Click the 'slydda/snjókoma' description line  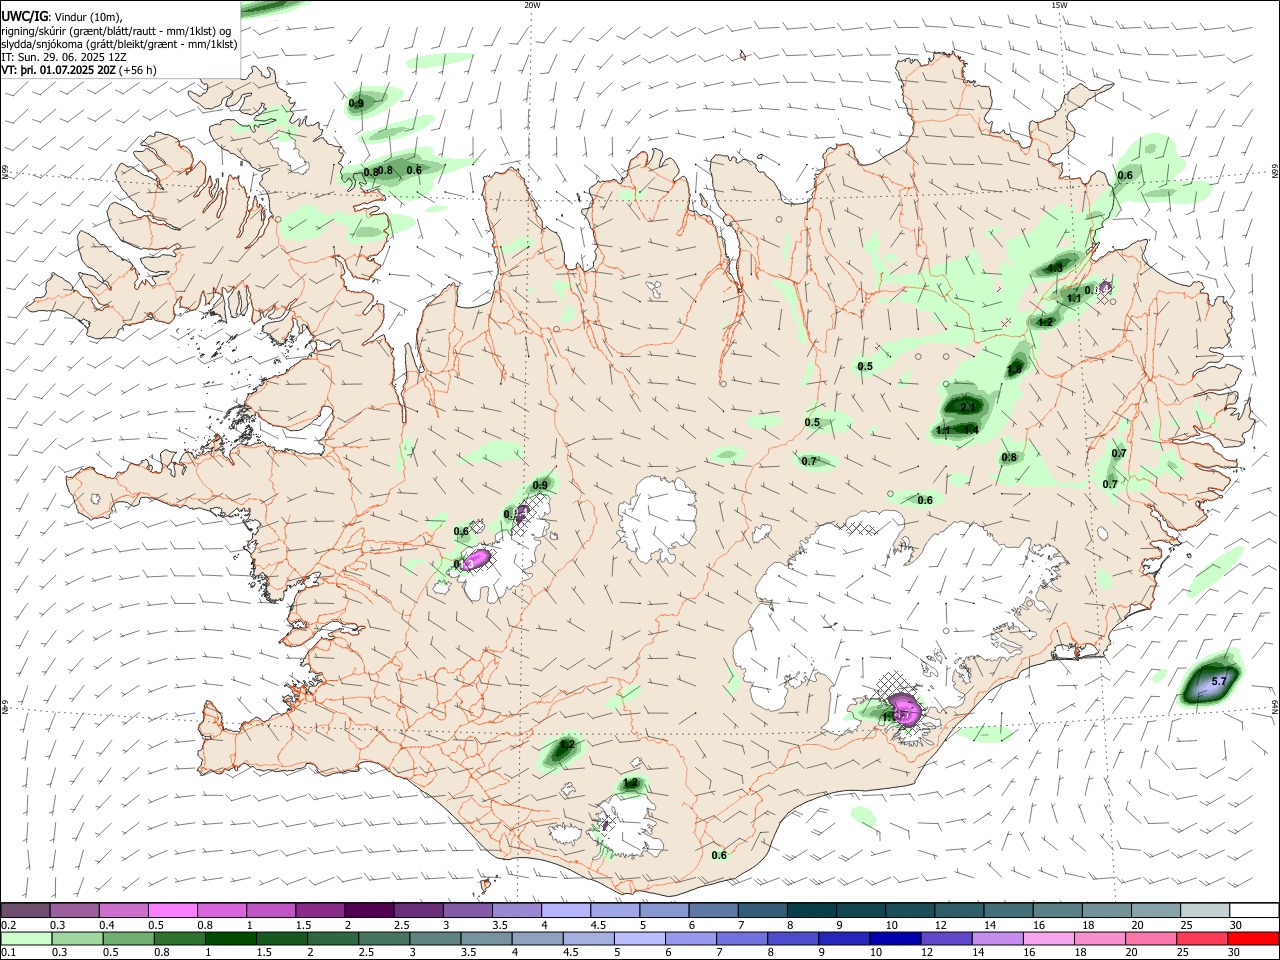click(x=119, y=44)
